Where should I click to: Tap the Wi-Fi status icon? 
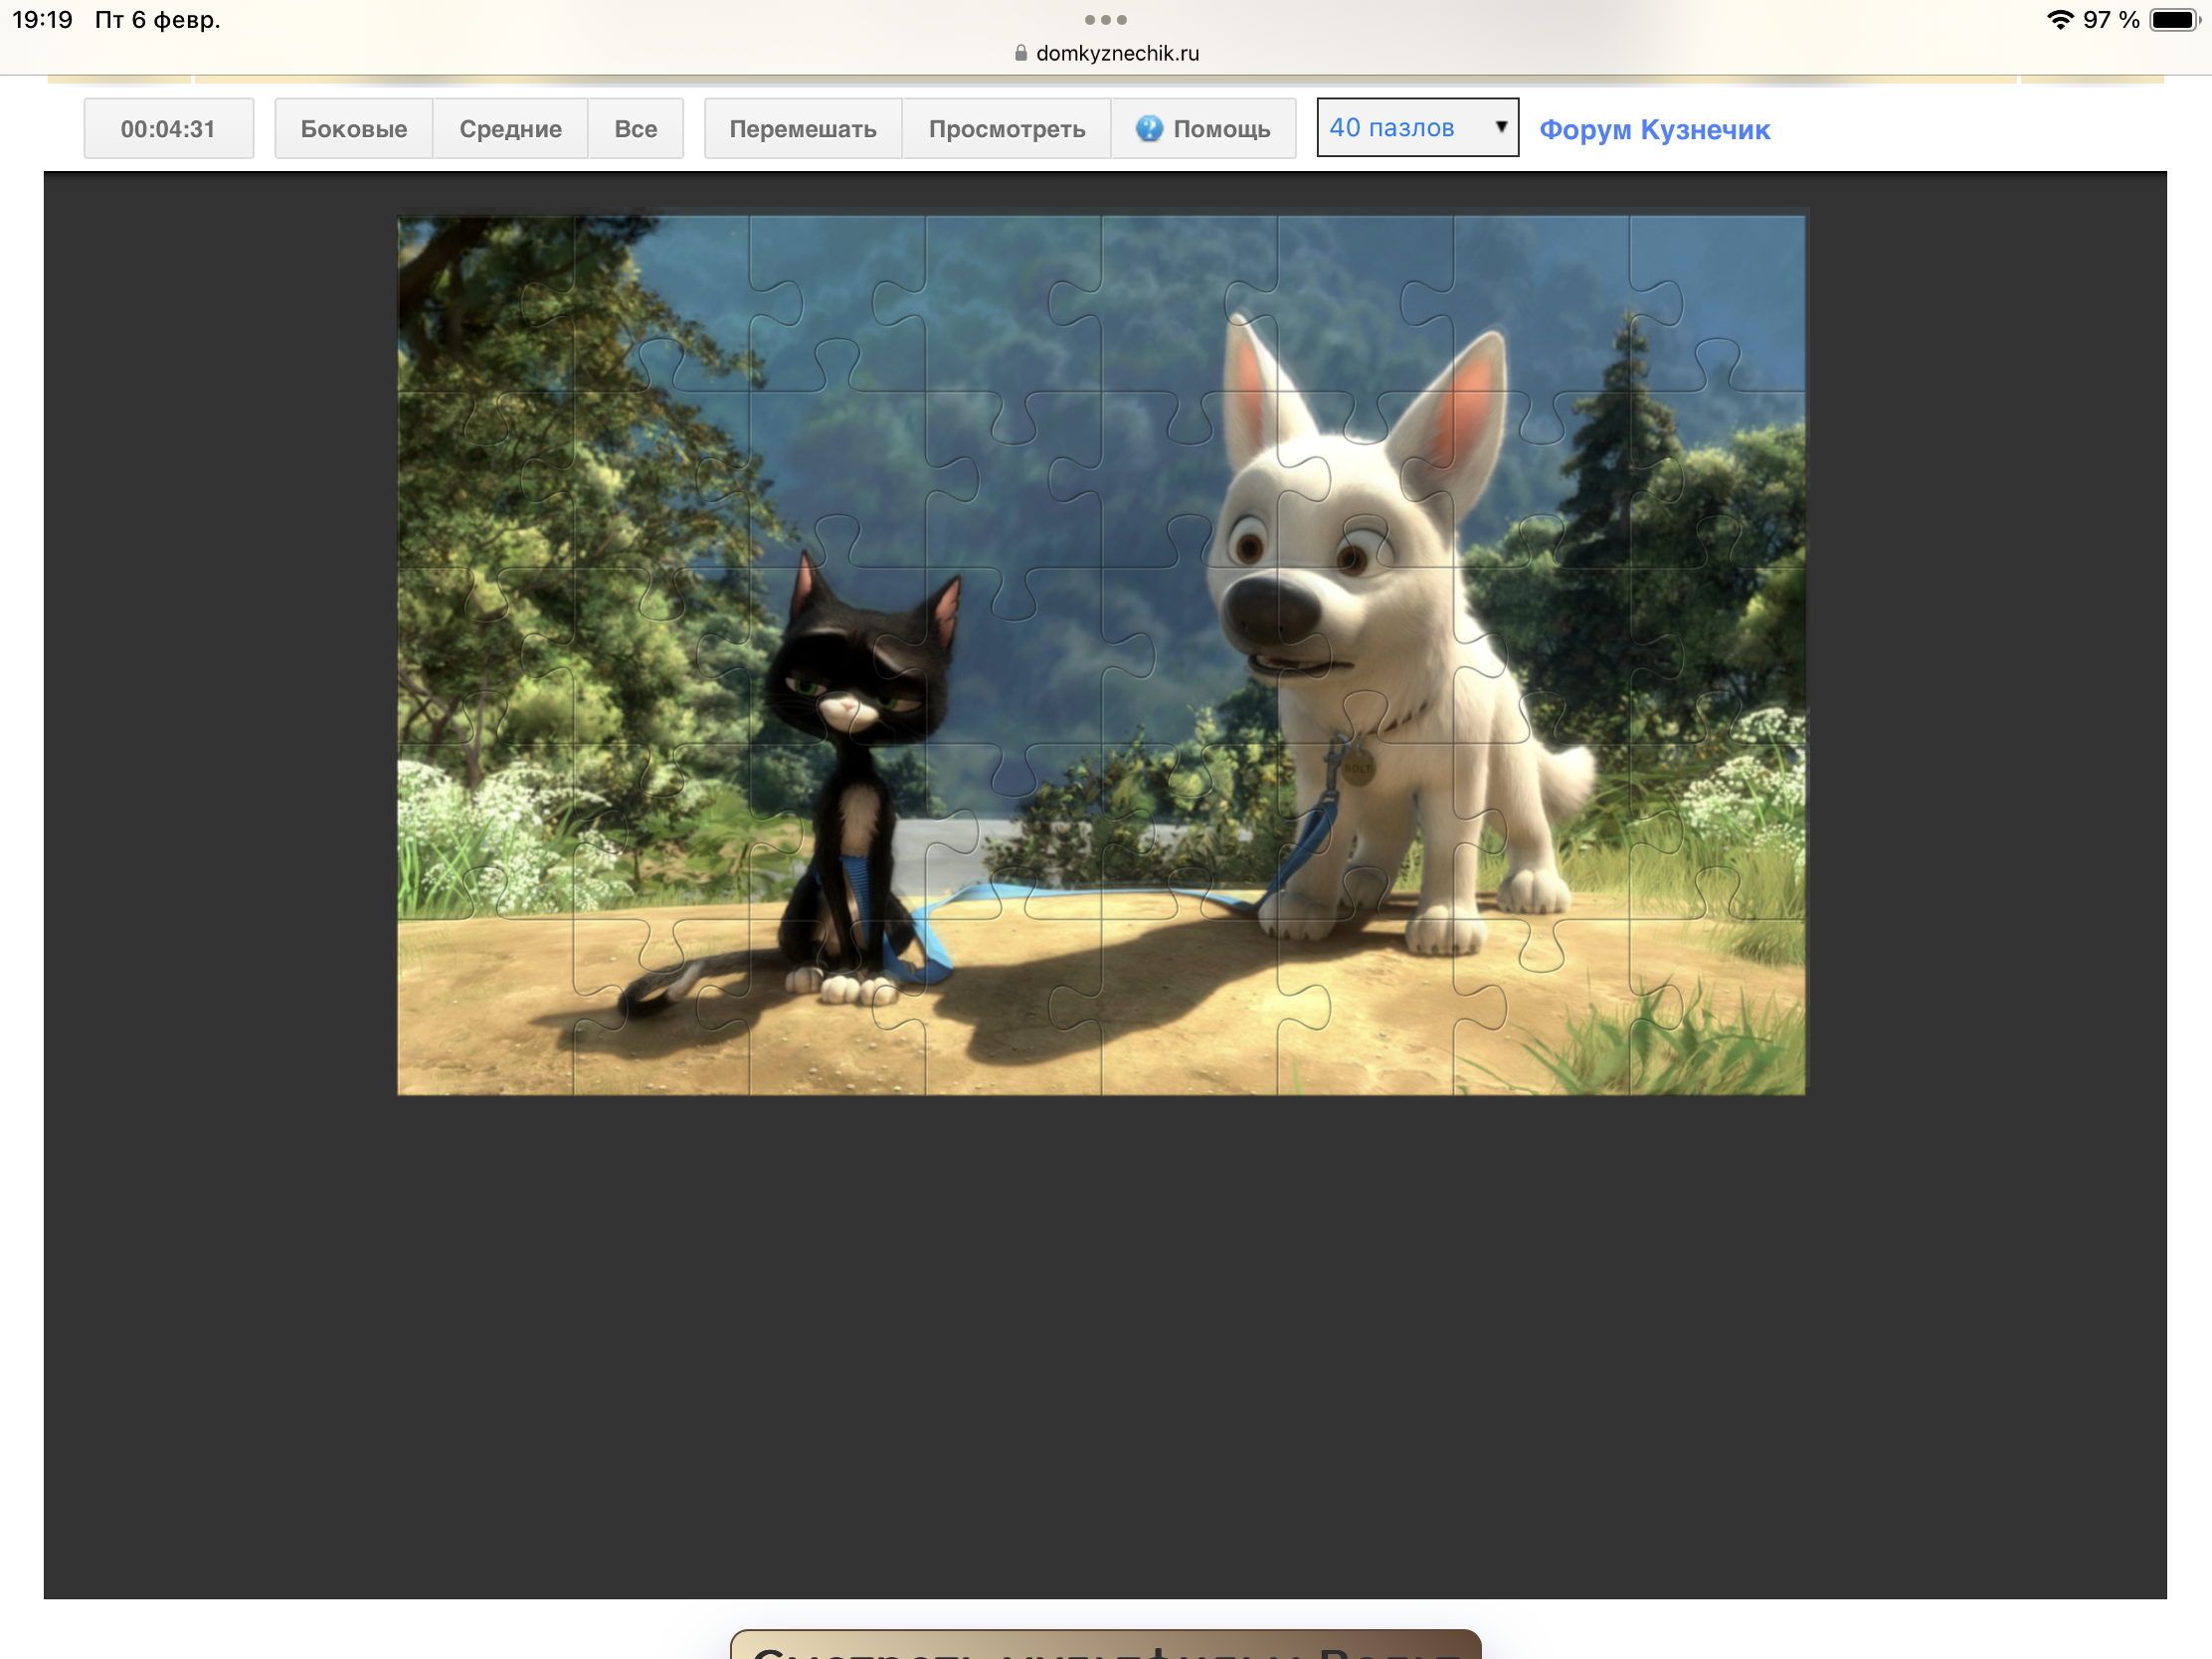click(2059, 19)
